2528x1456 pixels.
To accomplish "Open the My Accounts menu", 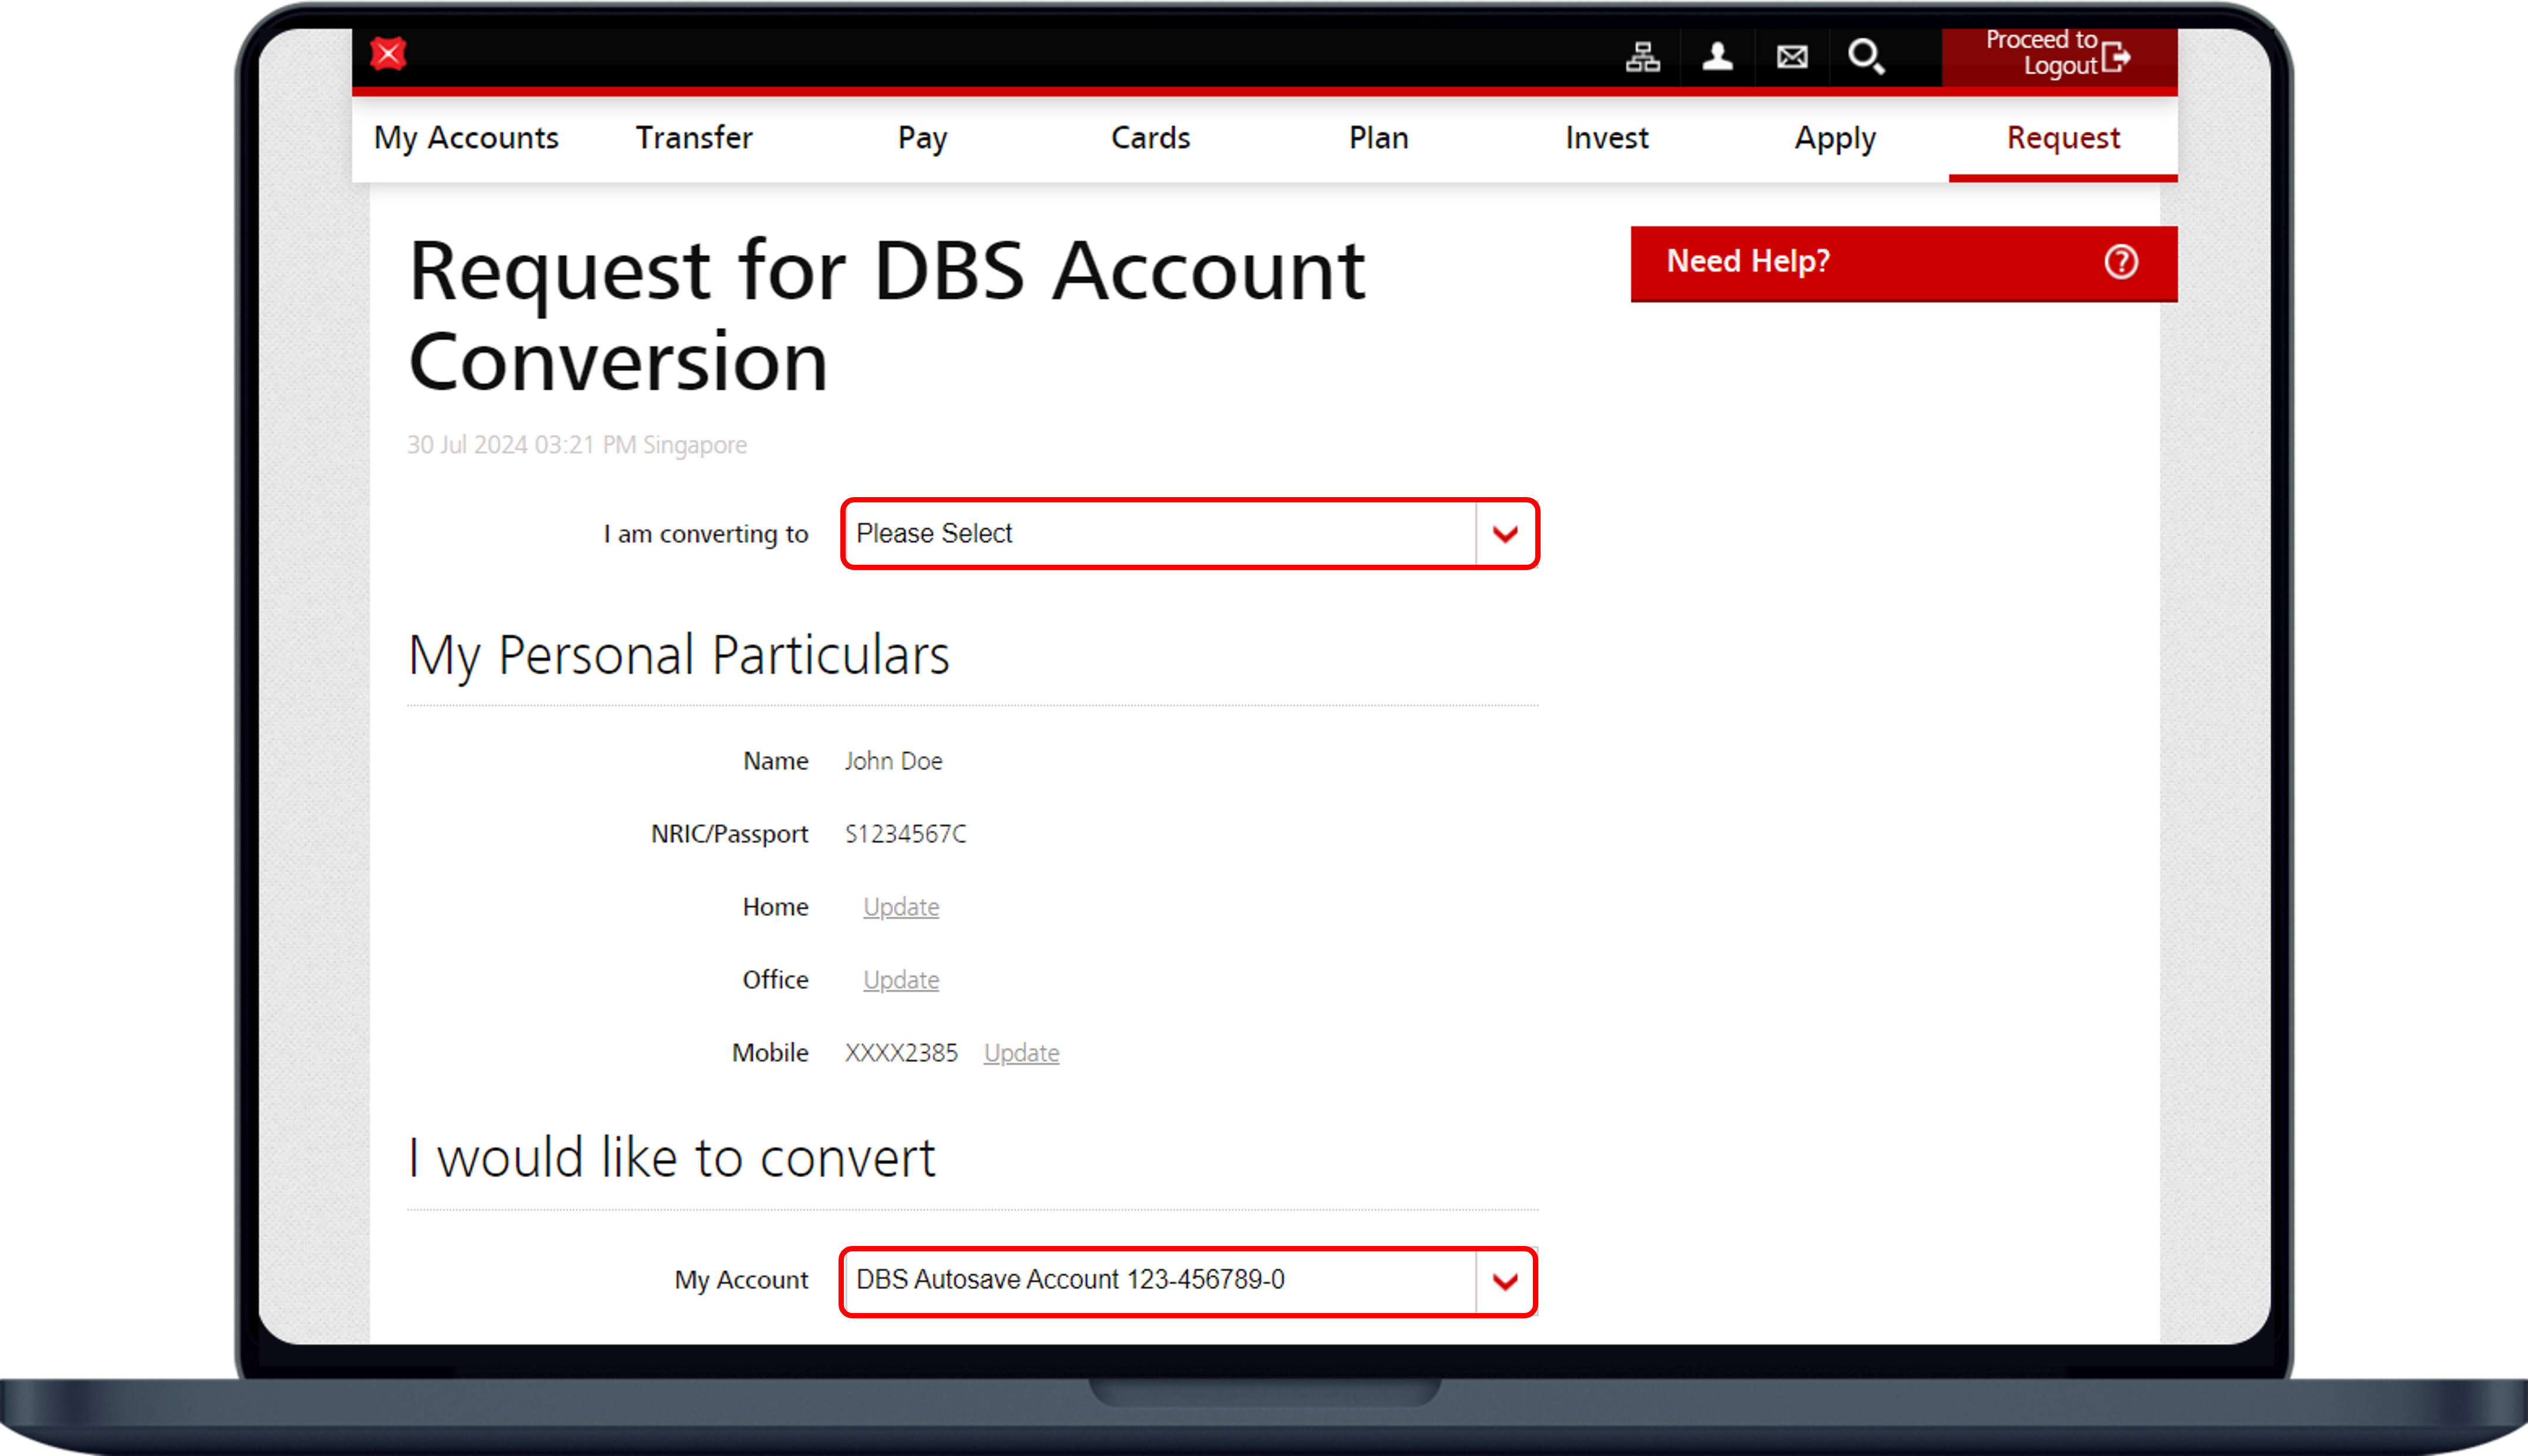I will [x=466, y=138].
